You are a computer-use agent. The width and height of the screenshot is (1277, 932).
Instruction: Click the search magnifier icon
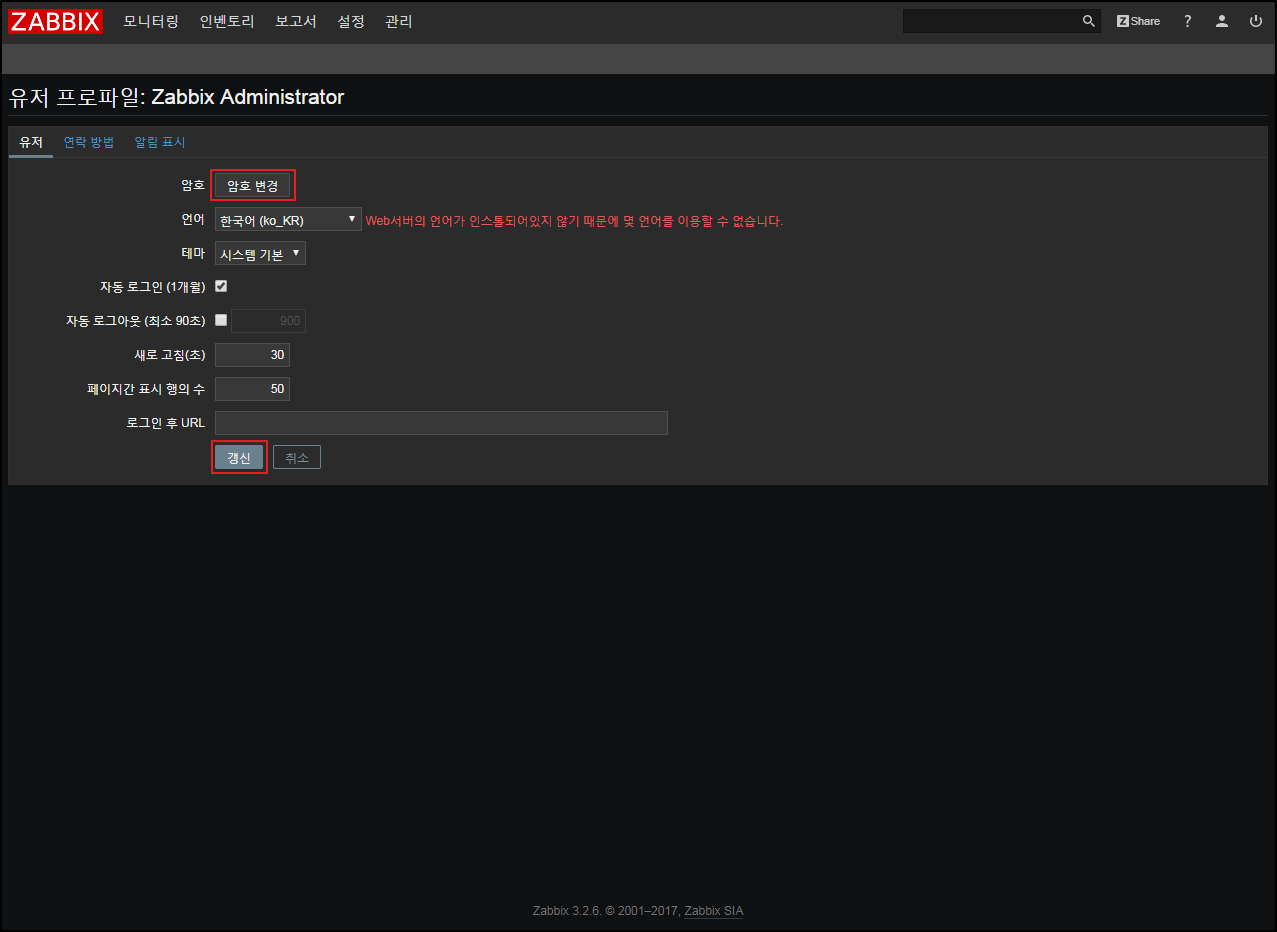coord(1089,21)
